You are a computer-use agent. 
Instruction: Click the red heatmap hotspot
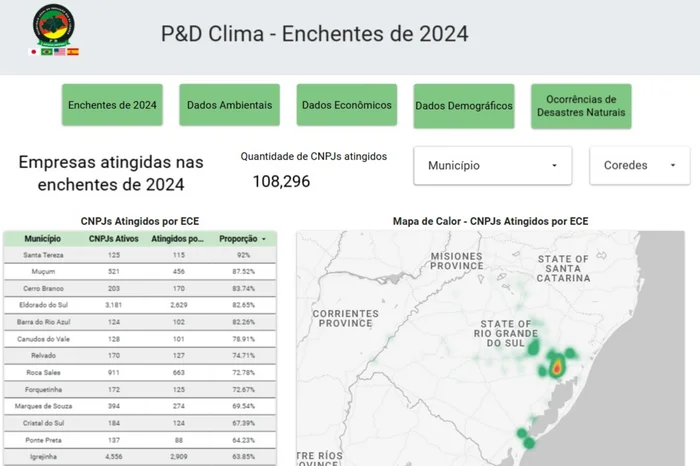click(x=557, y=368)
